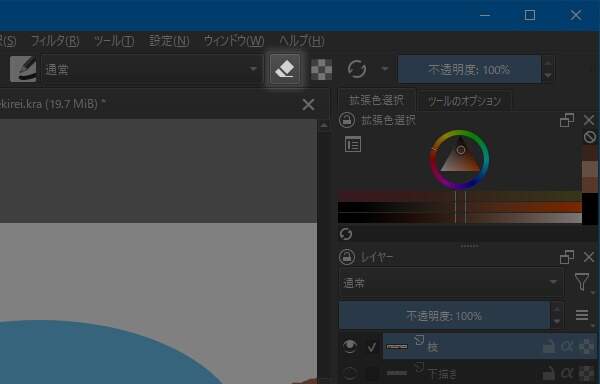Toggle lock on the 枝 layer
The image size is (600, 384).
point(549,347)
